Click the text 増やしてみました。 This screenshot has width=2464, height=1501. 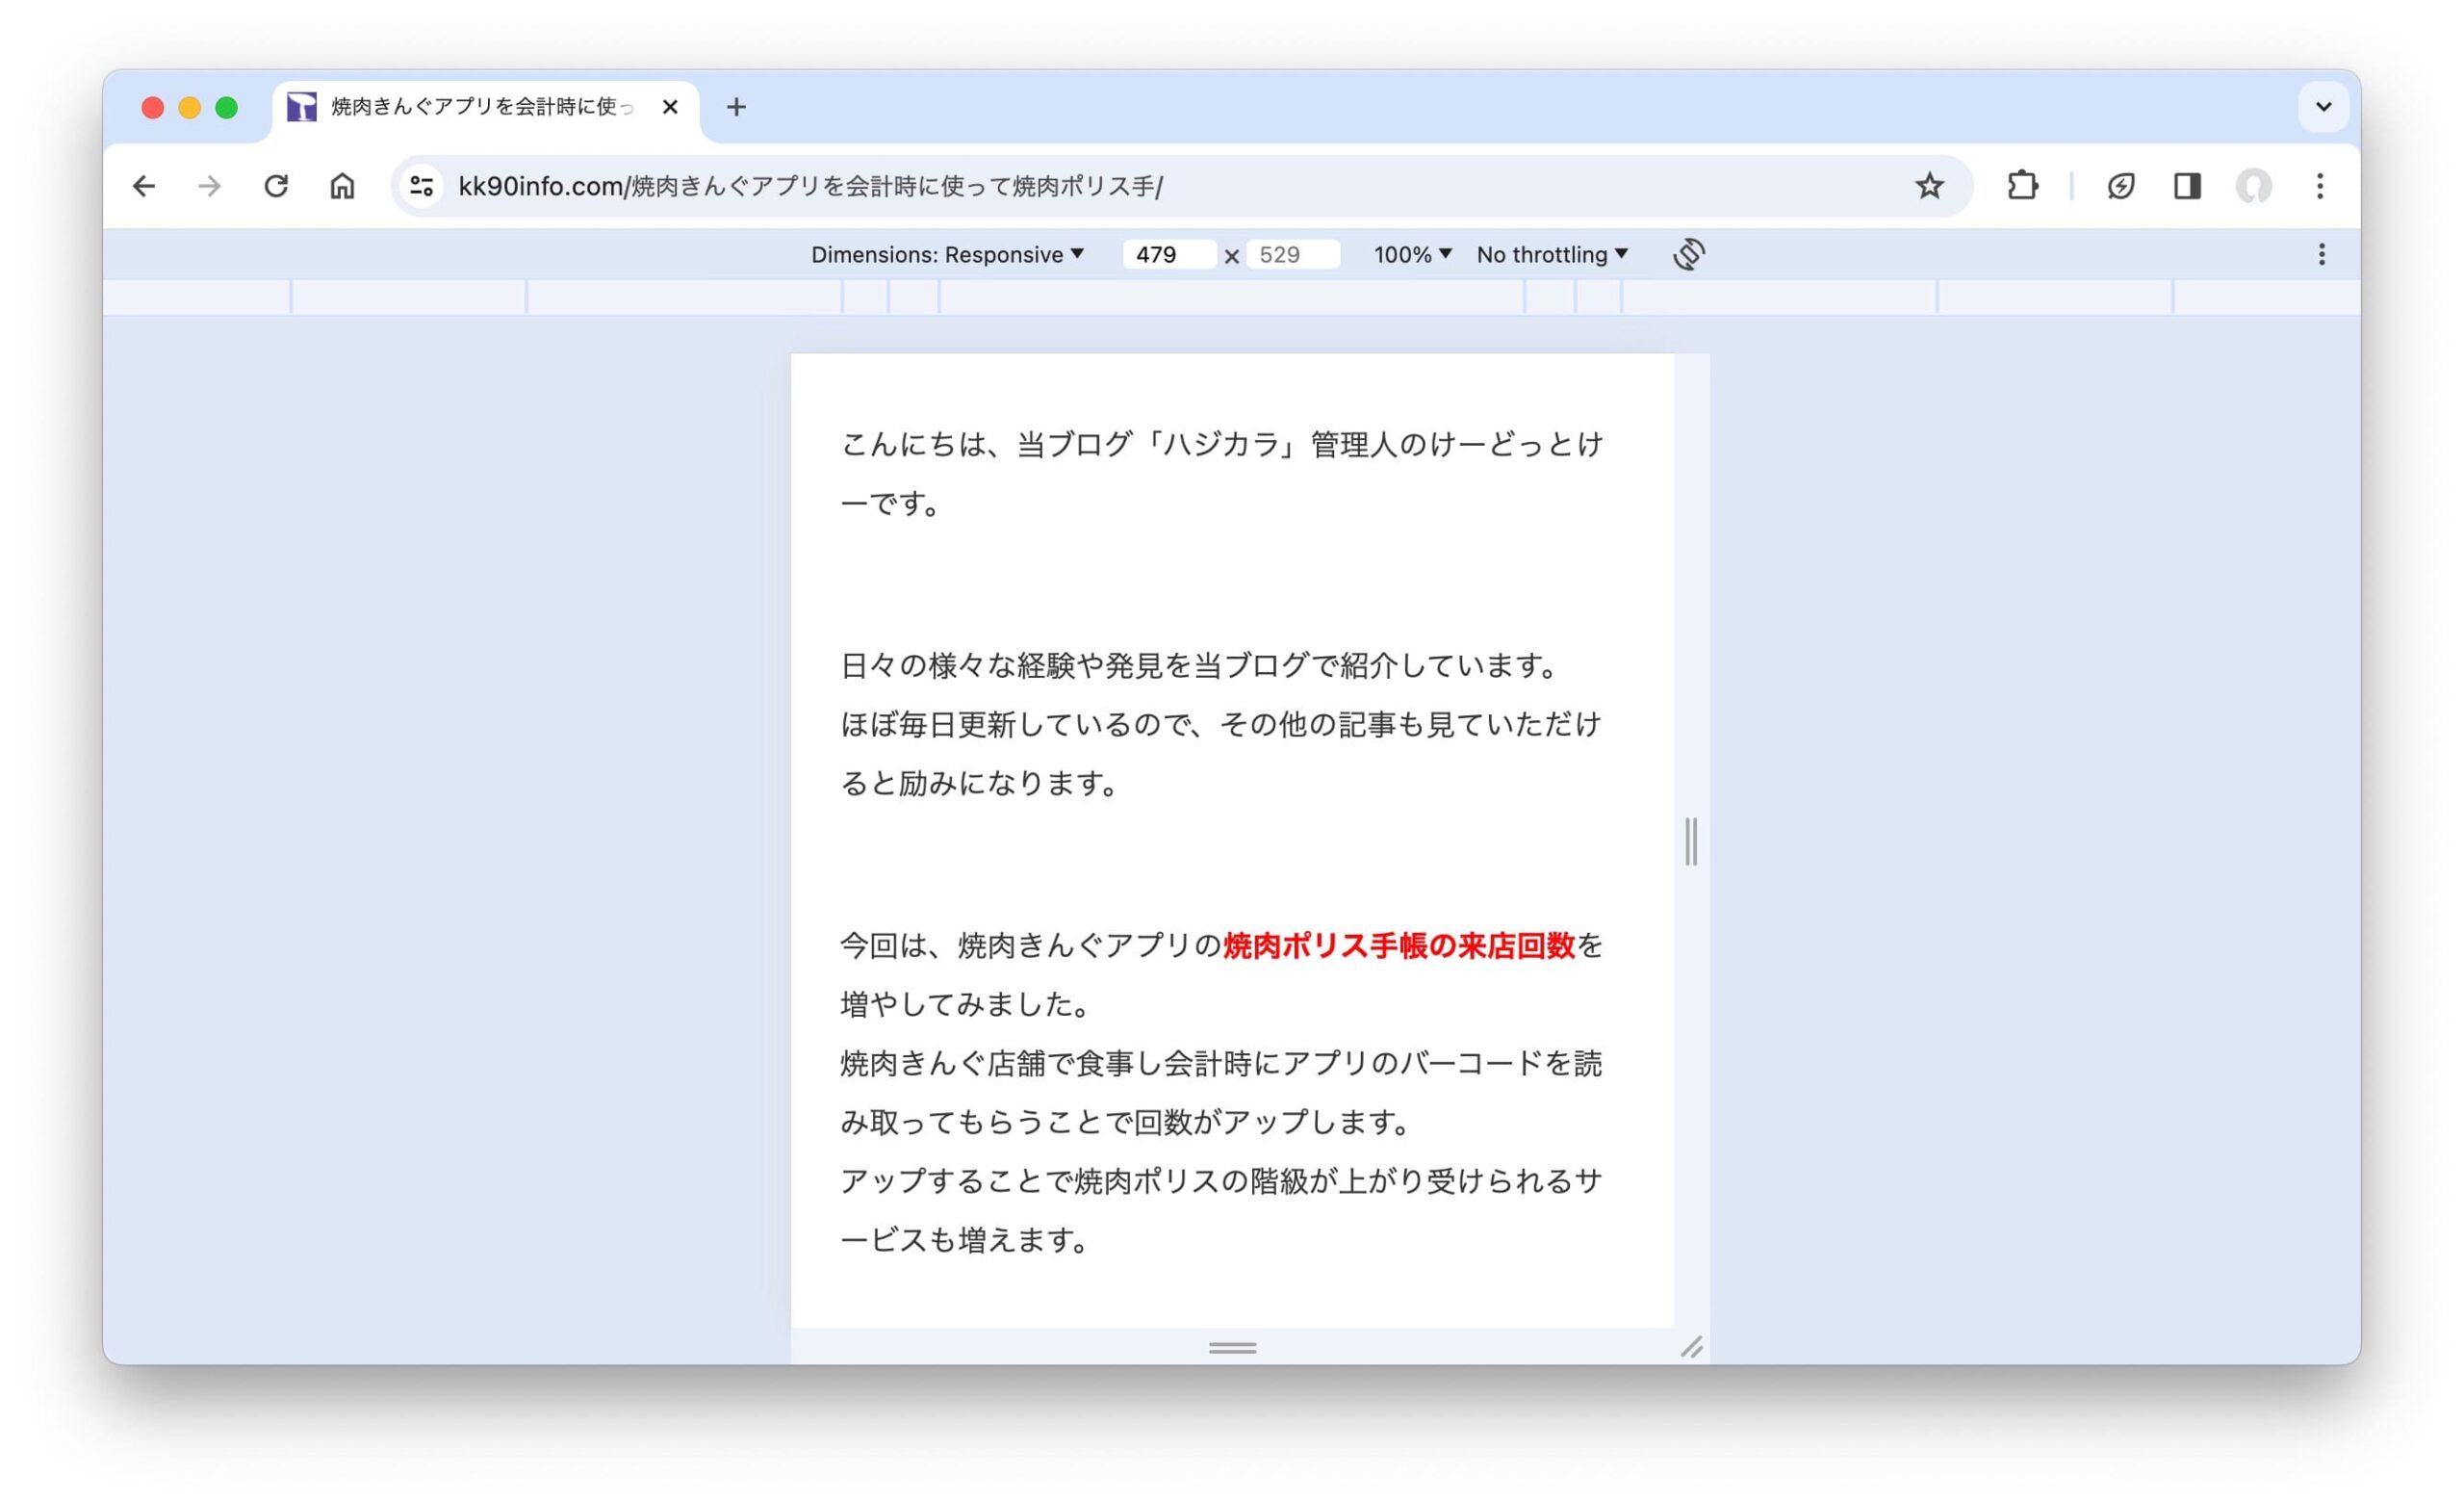pyautogui.click(x=965, y=1005)
